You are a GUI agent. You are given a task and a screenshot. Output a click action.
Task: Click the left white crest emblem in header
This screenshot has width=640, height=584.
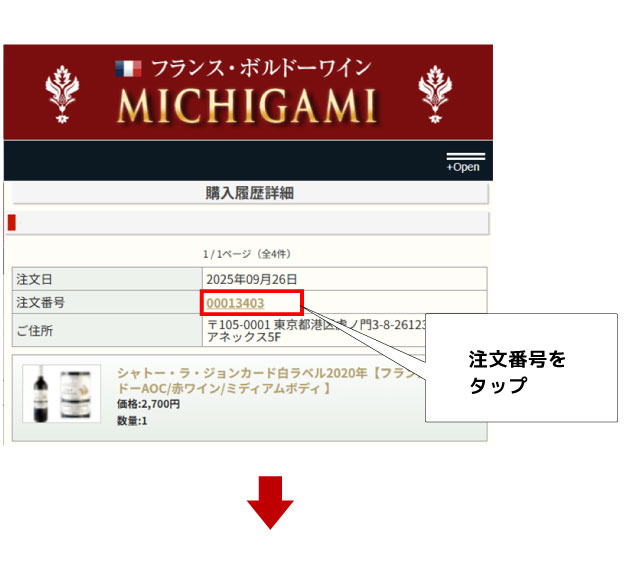coord(62,94)
